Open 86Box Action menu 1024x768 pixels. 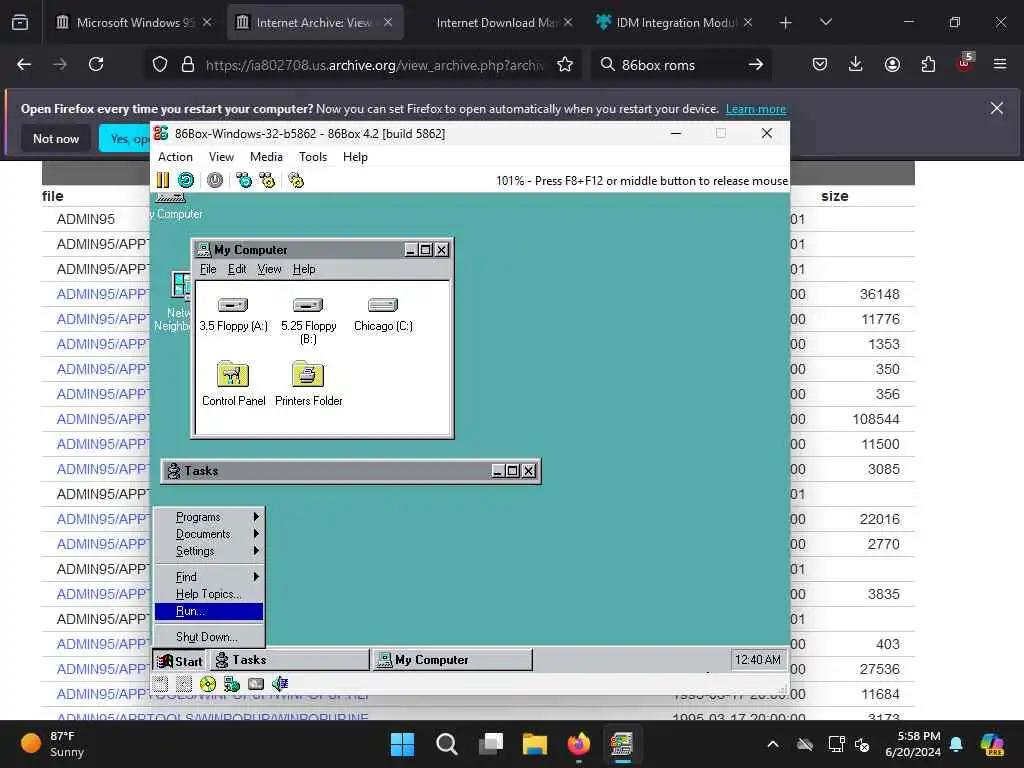point(175,157)
